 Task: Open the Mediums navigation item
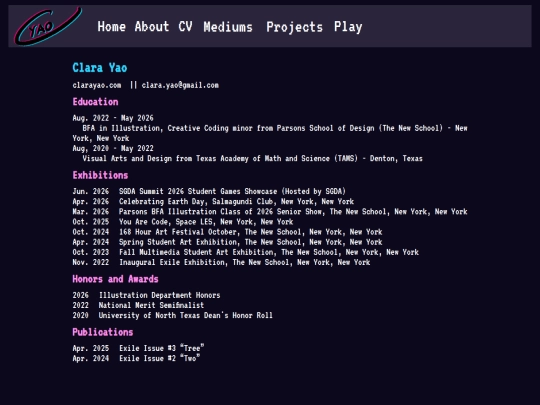[228, 27]
